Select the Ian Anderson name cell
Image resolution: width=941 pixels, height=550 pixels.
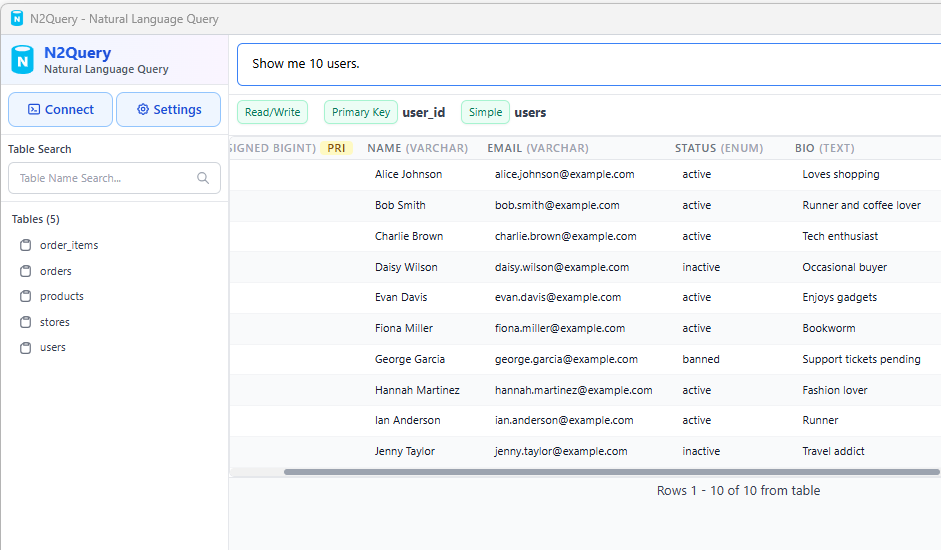coord(407,420)
